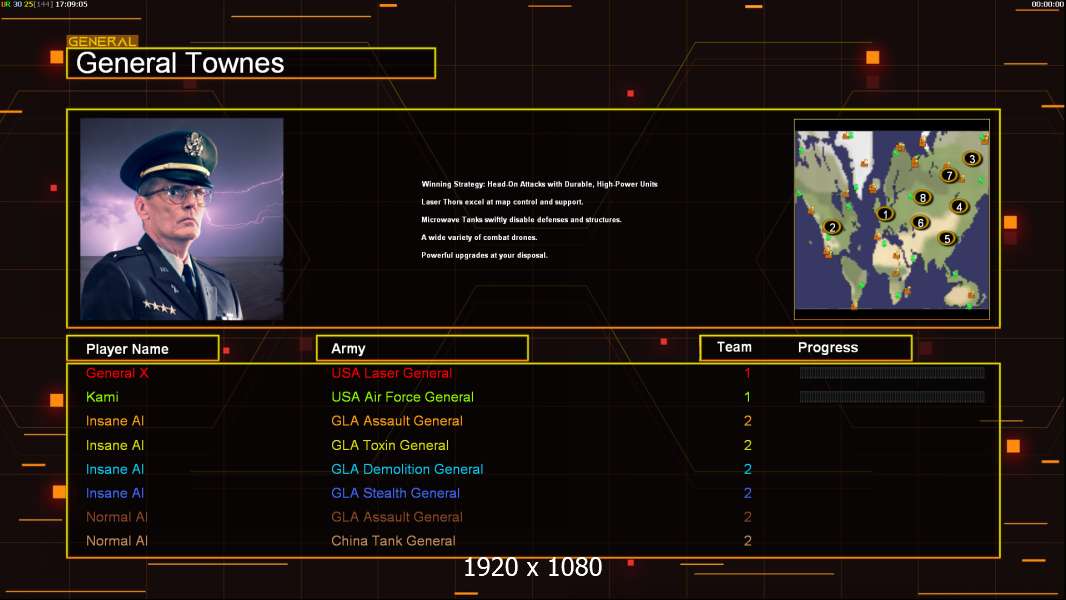Select USA Air Force General army entry
The image size is (1066, 600).
point(402,397)
